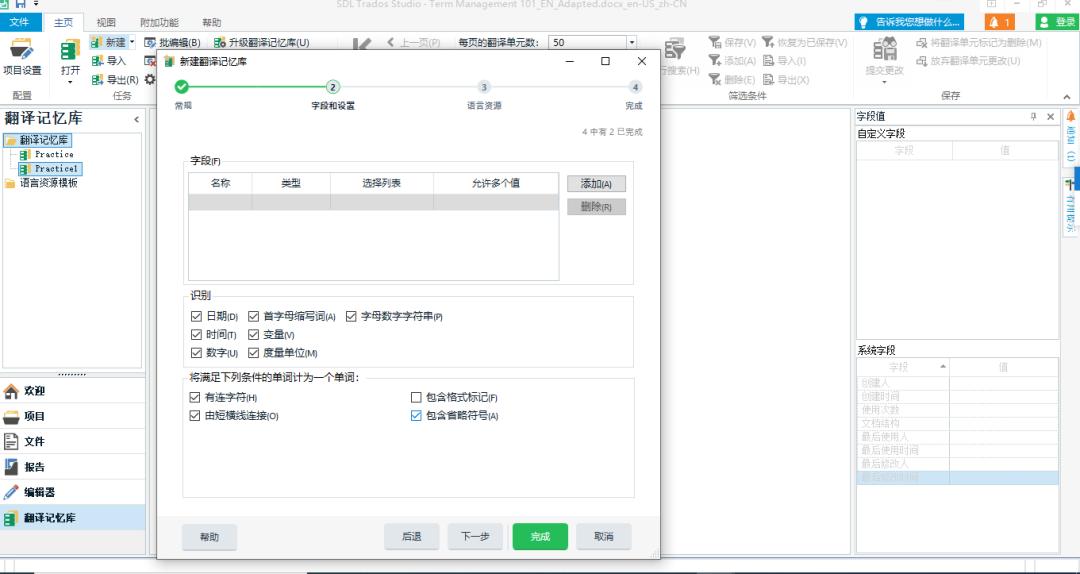Click 导出(X) in the 筛选条件 group
Image resolution: width=1080 pixels, height=574 pixels.
786,79
